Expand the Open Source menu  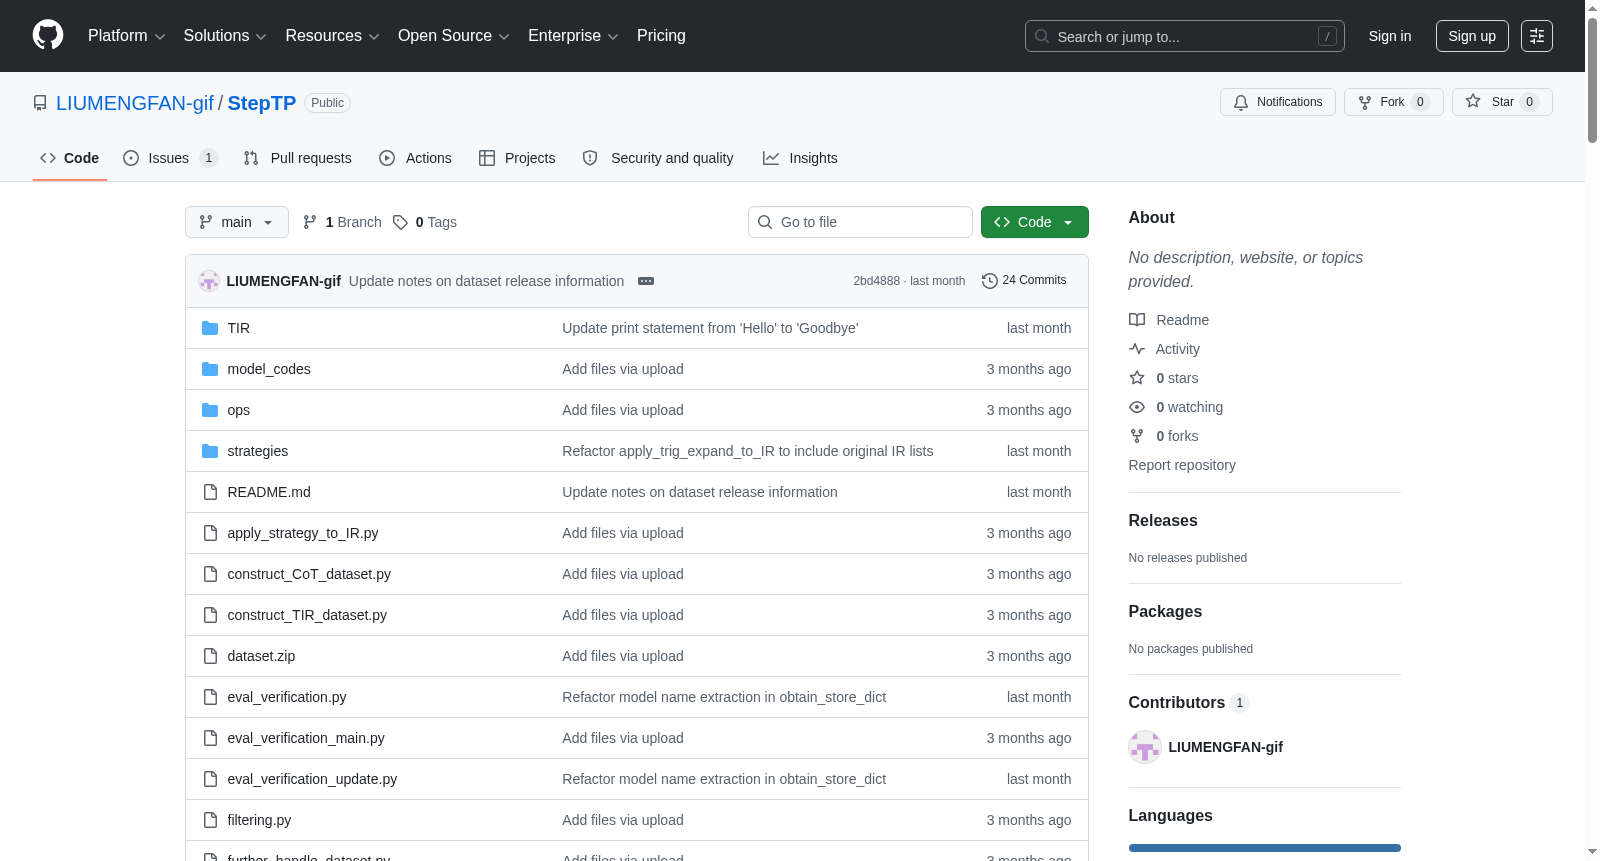click(x=453, y=36)
